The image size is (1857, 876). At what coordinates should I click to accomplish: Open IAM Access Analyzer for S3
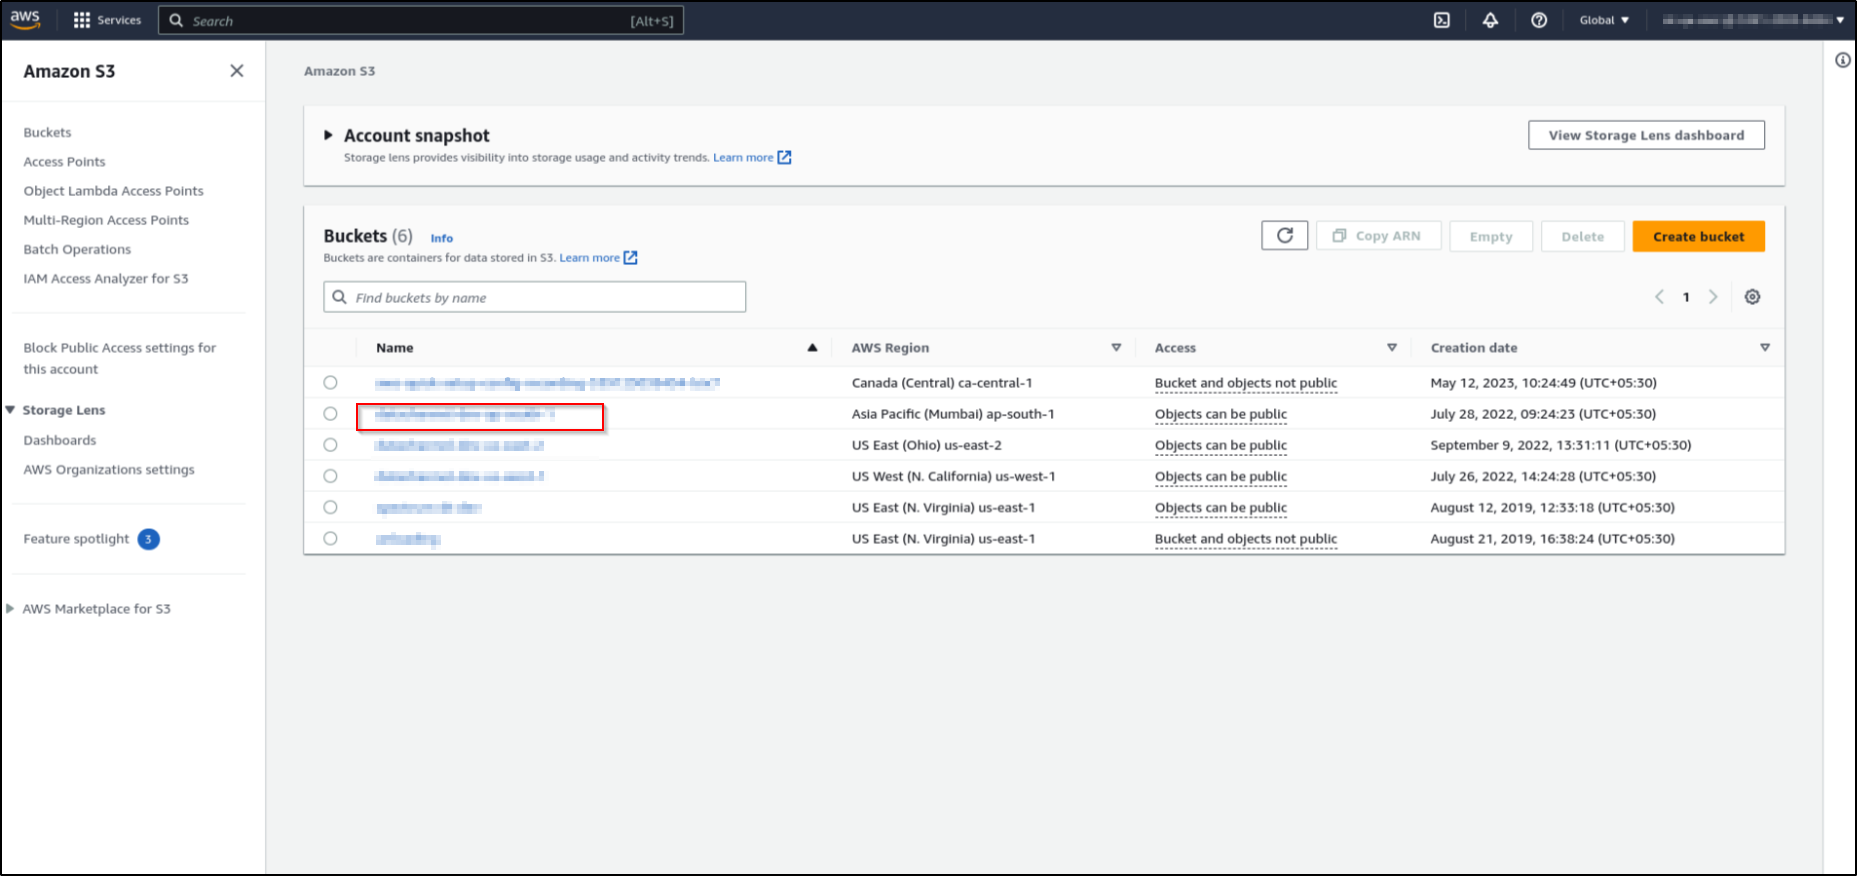click(x=105, y=279)
